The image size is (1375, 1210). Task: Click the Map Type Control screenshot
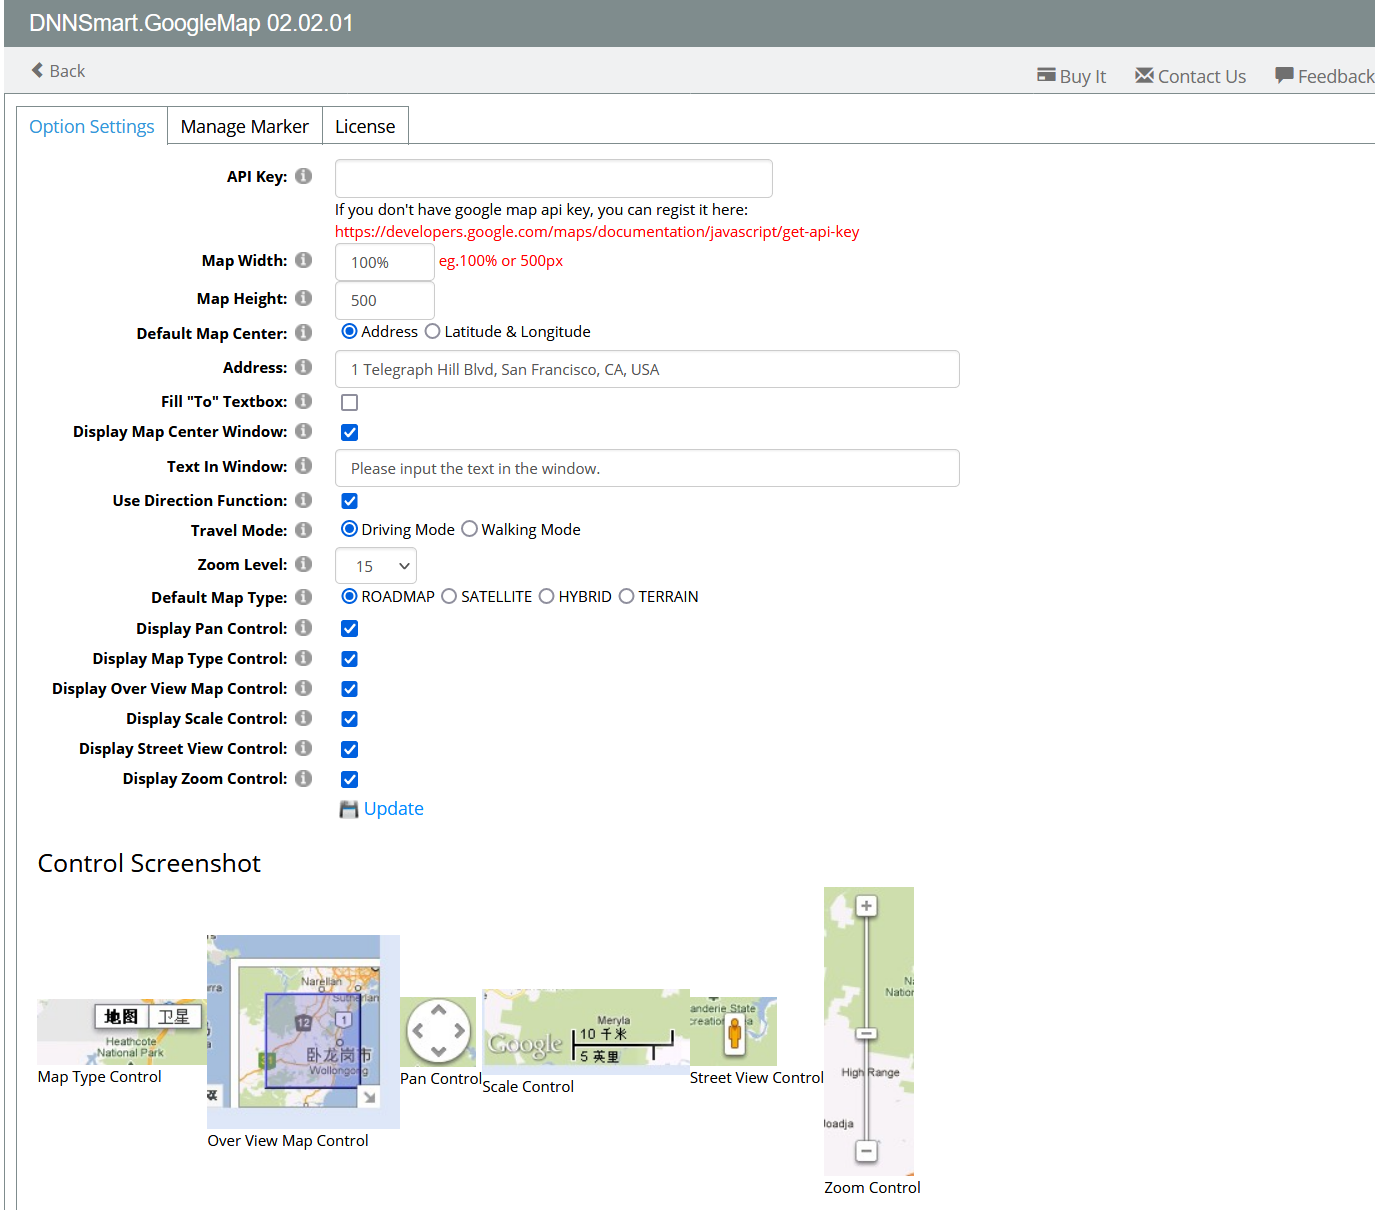tap(122, 1032)
